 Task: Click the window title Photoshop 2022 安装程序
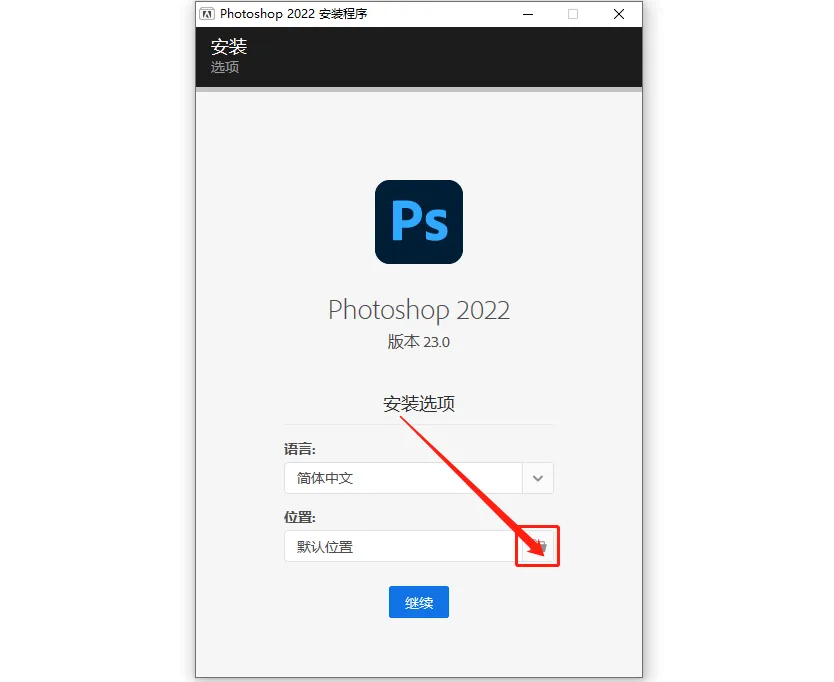click(294, 14)
